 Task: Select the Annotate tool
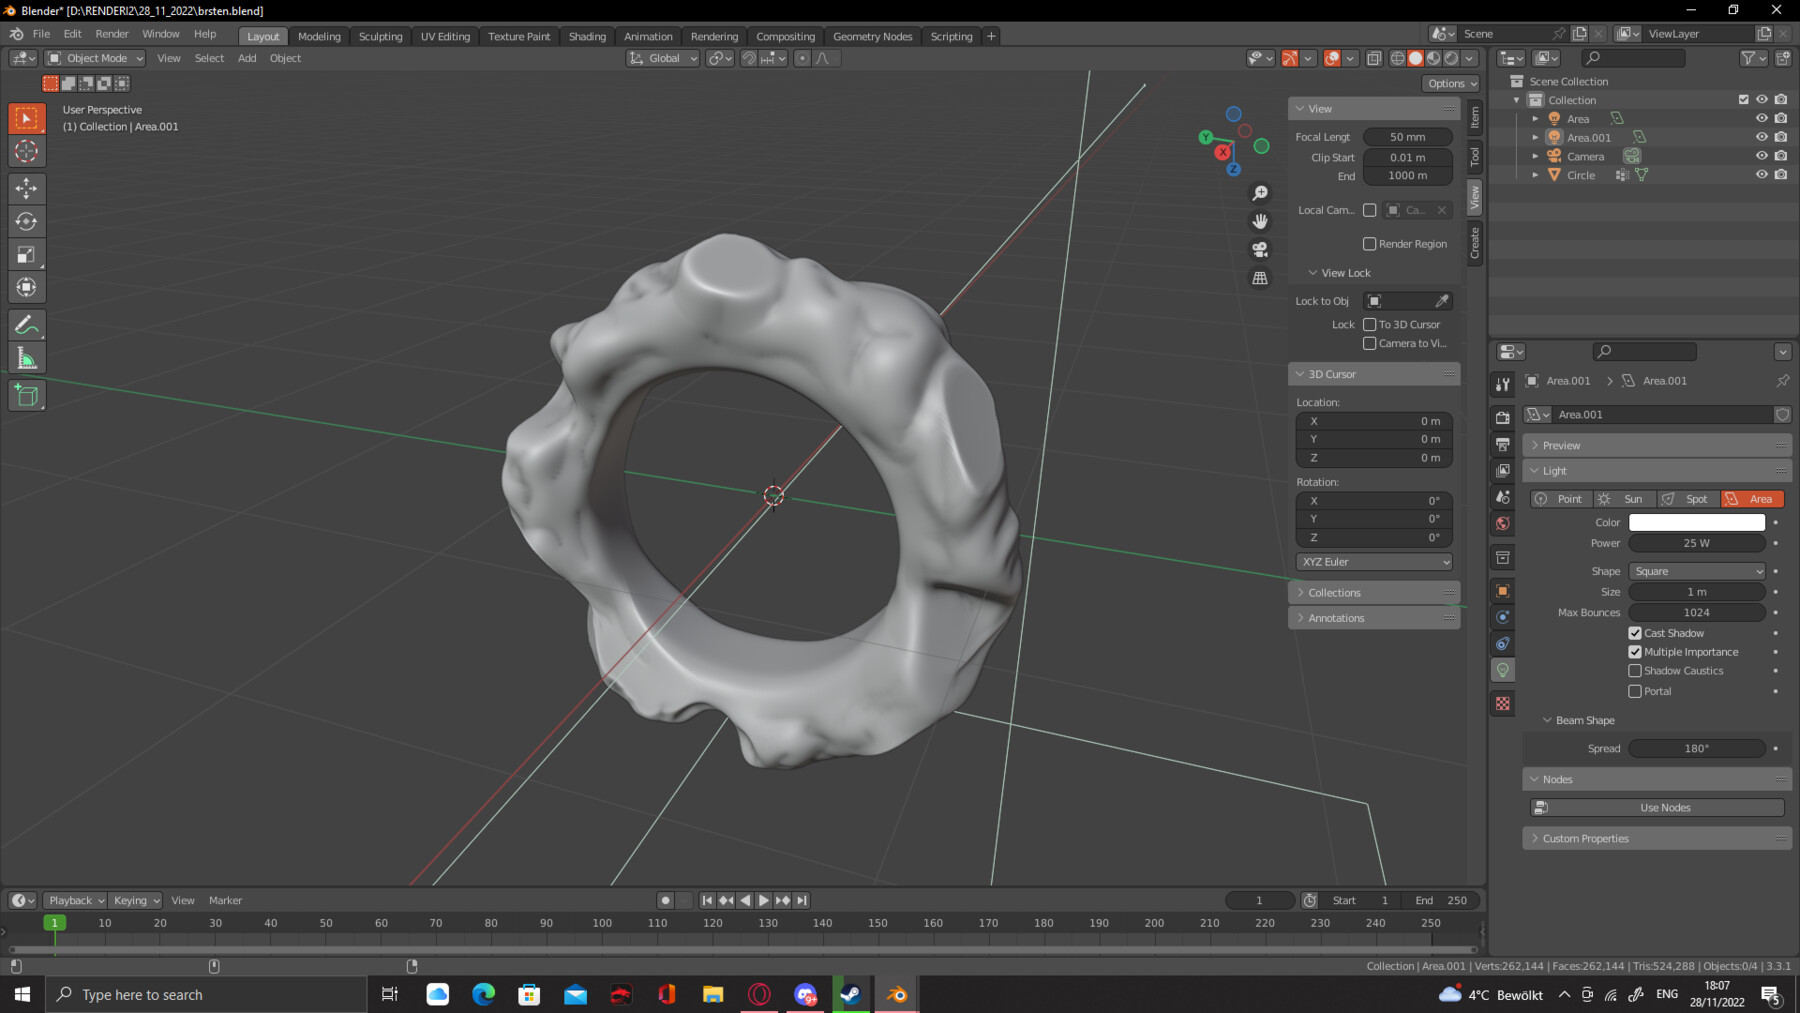click(26, 323)
